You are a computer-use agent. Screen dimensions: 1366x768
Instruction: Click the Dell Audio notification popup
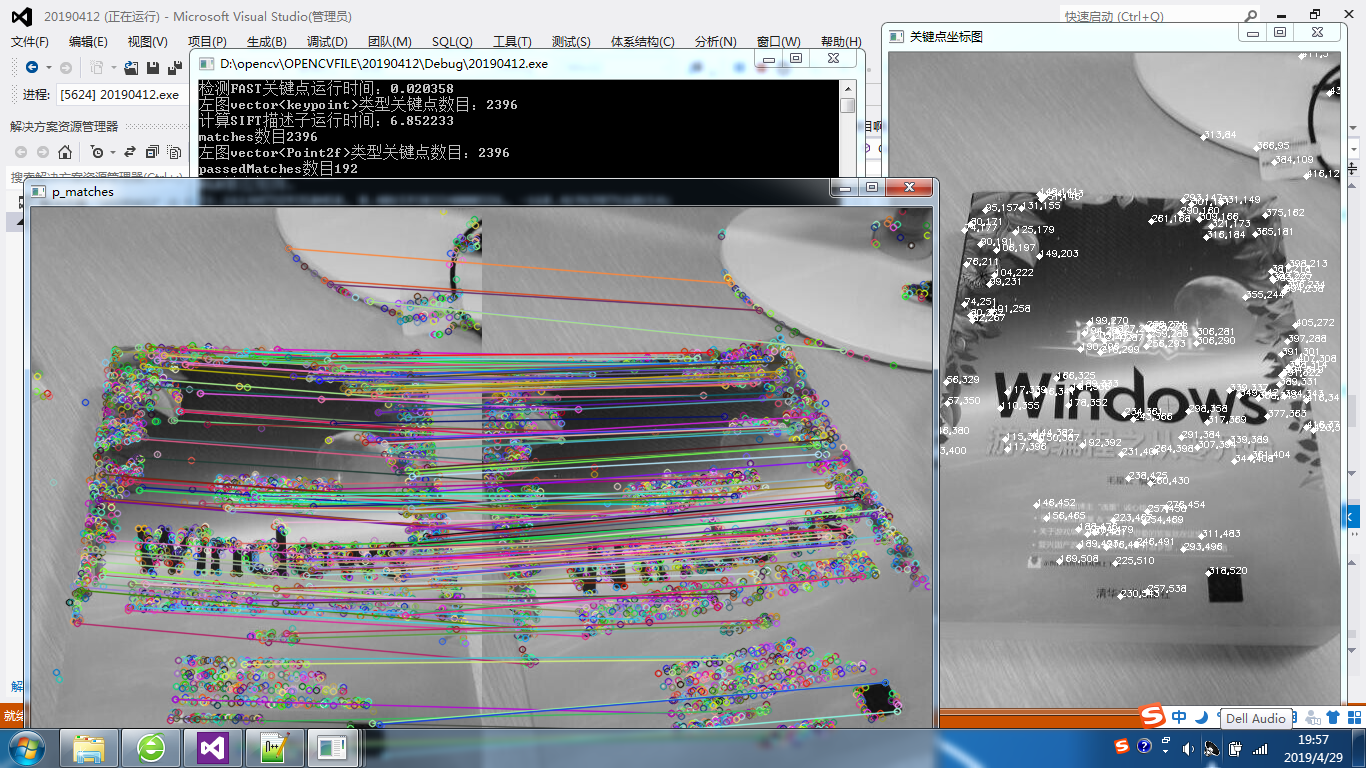tap(1256, 718)
